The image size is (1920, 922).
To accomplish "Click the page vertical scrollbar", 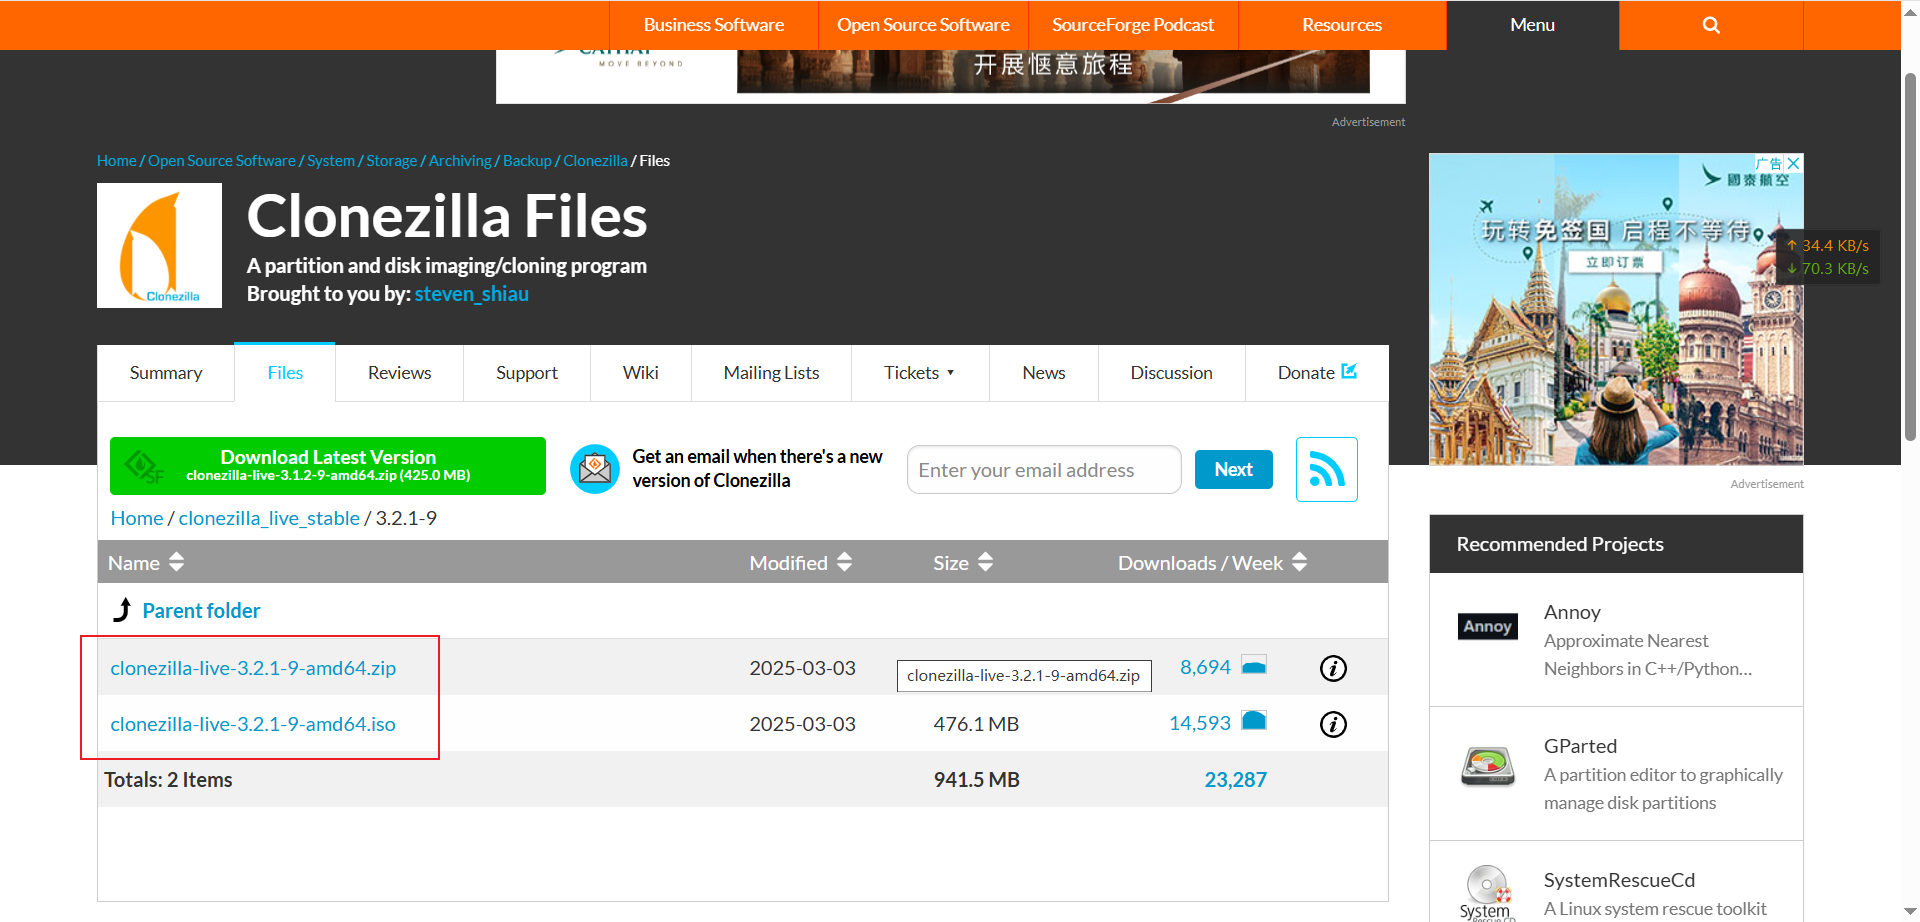I will 1910,255.
